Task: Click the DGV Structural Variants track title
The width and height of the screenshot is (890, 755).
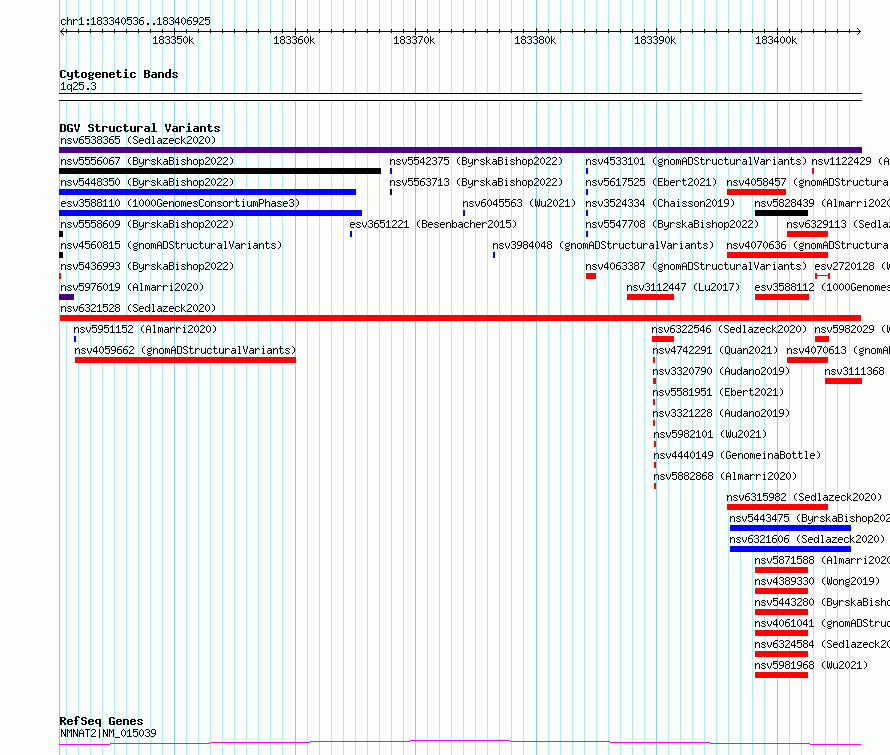Action: [x=140, y=128]
